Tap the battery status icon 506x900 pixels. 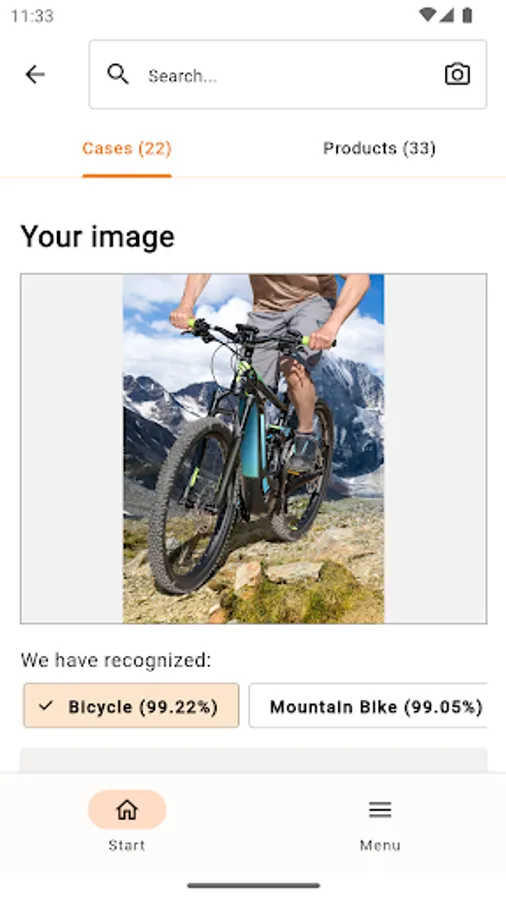coord(468,15)
